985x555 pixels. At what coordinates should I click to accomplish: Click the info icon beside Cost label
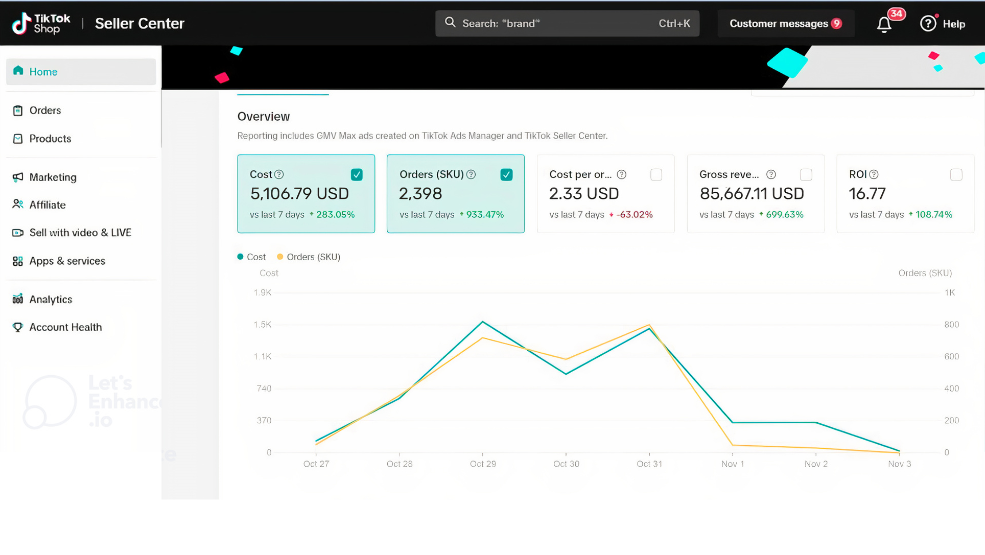pyautogui.click(x=279, y=175)
